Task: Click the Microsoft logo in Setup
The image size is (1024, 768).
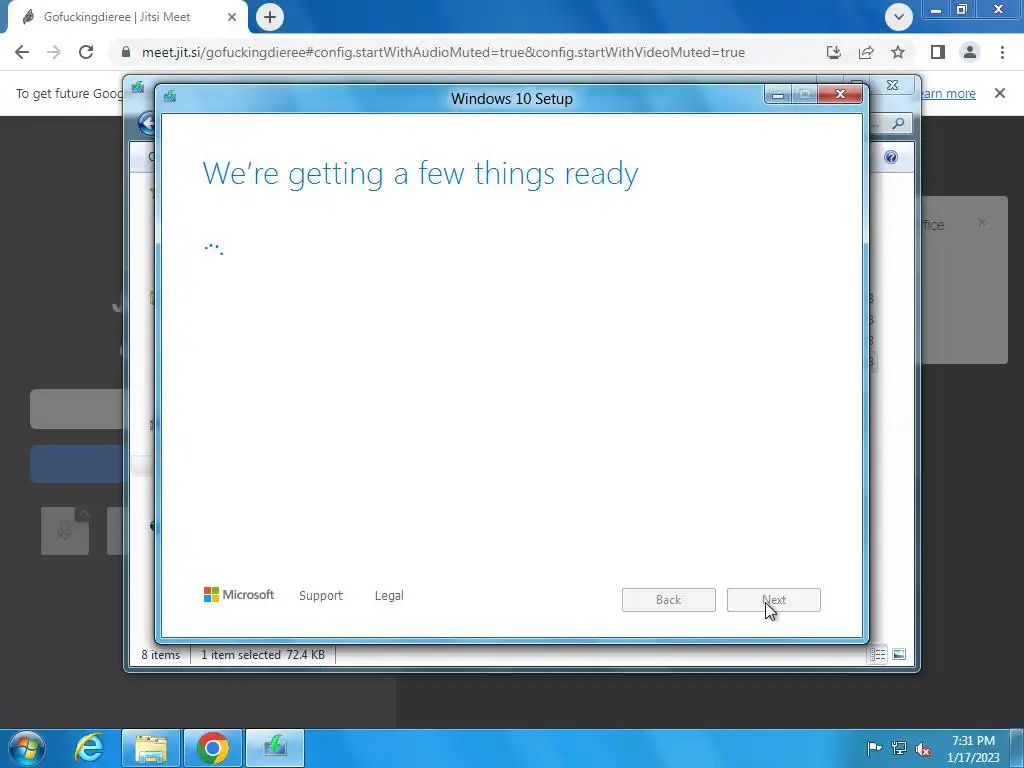Action: point(239,594)
